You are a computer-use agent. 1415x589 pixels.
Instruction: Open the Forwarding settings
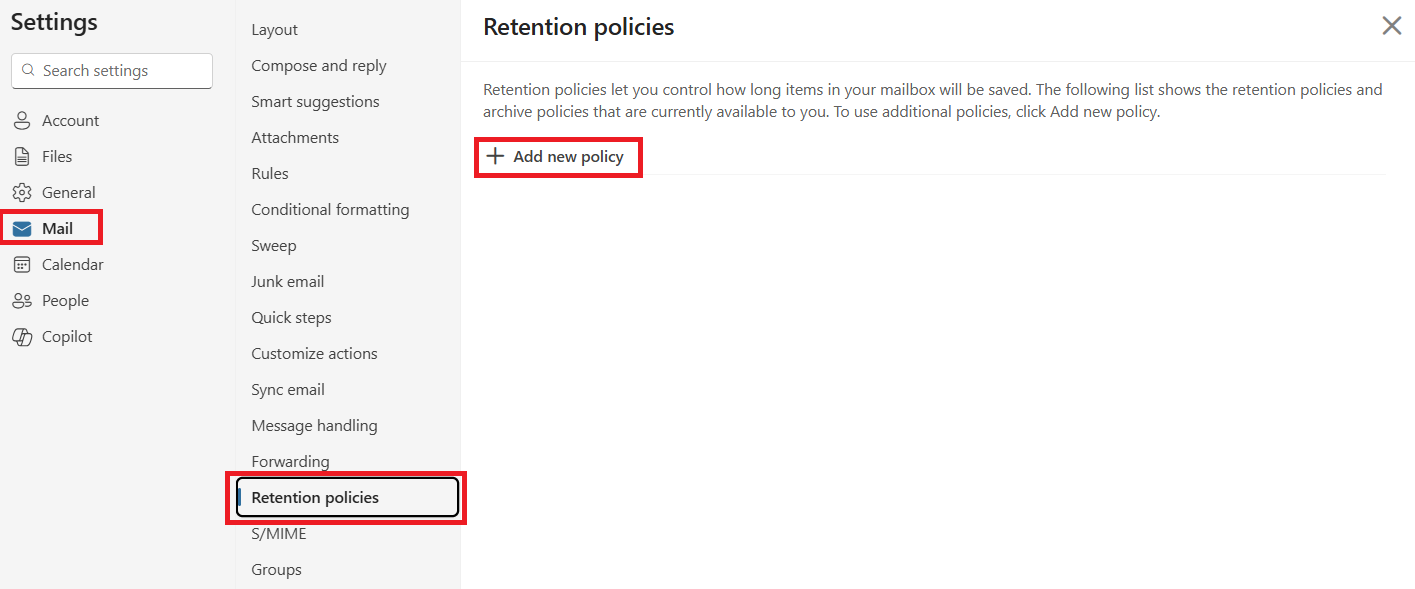290,462
